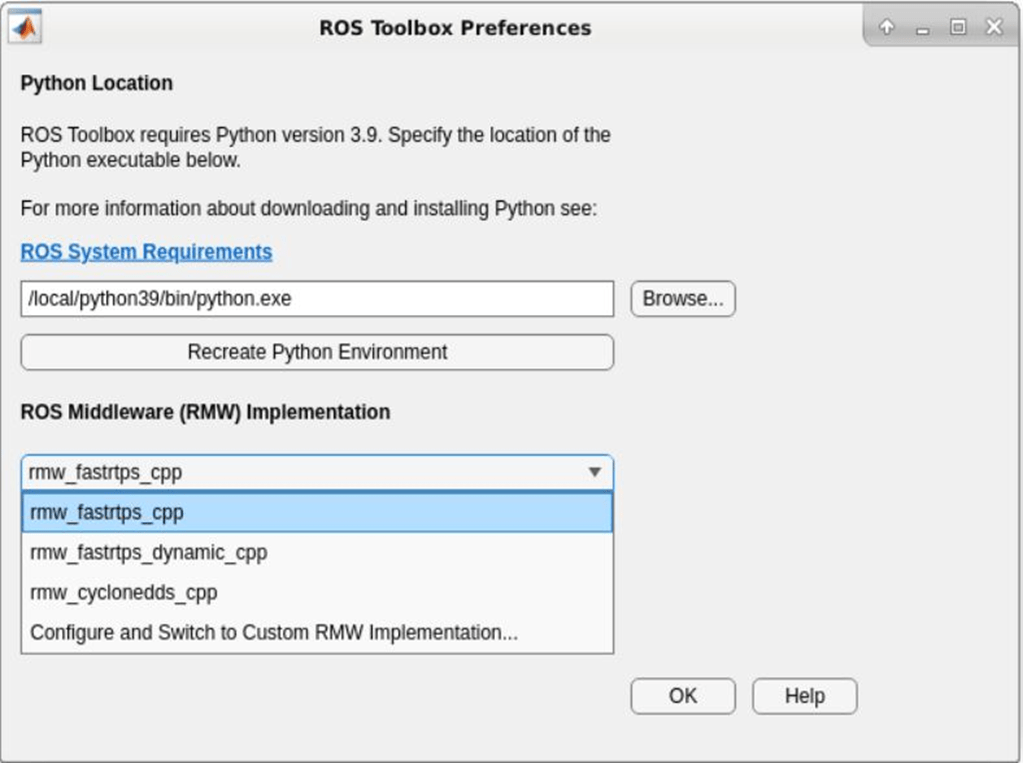Click the RMW combo box showing rmw_fastrtps_cpp
Image resolution: width=1023 pixels, height=763 pixels.
click(300, 472)
